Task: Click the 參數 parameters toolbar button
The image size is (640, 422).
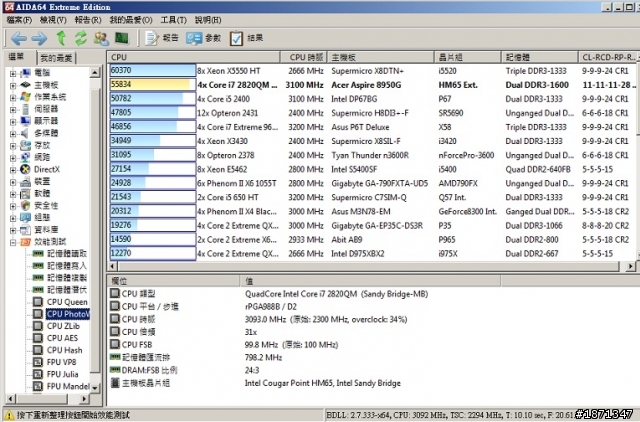Action: coord(203,38)
